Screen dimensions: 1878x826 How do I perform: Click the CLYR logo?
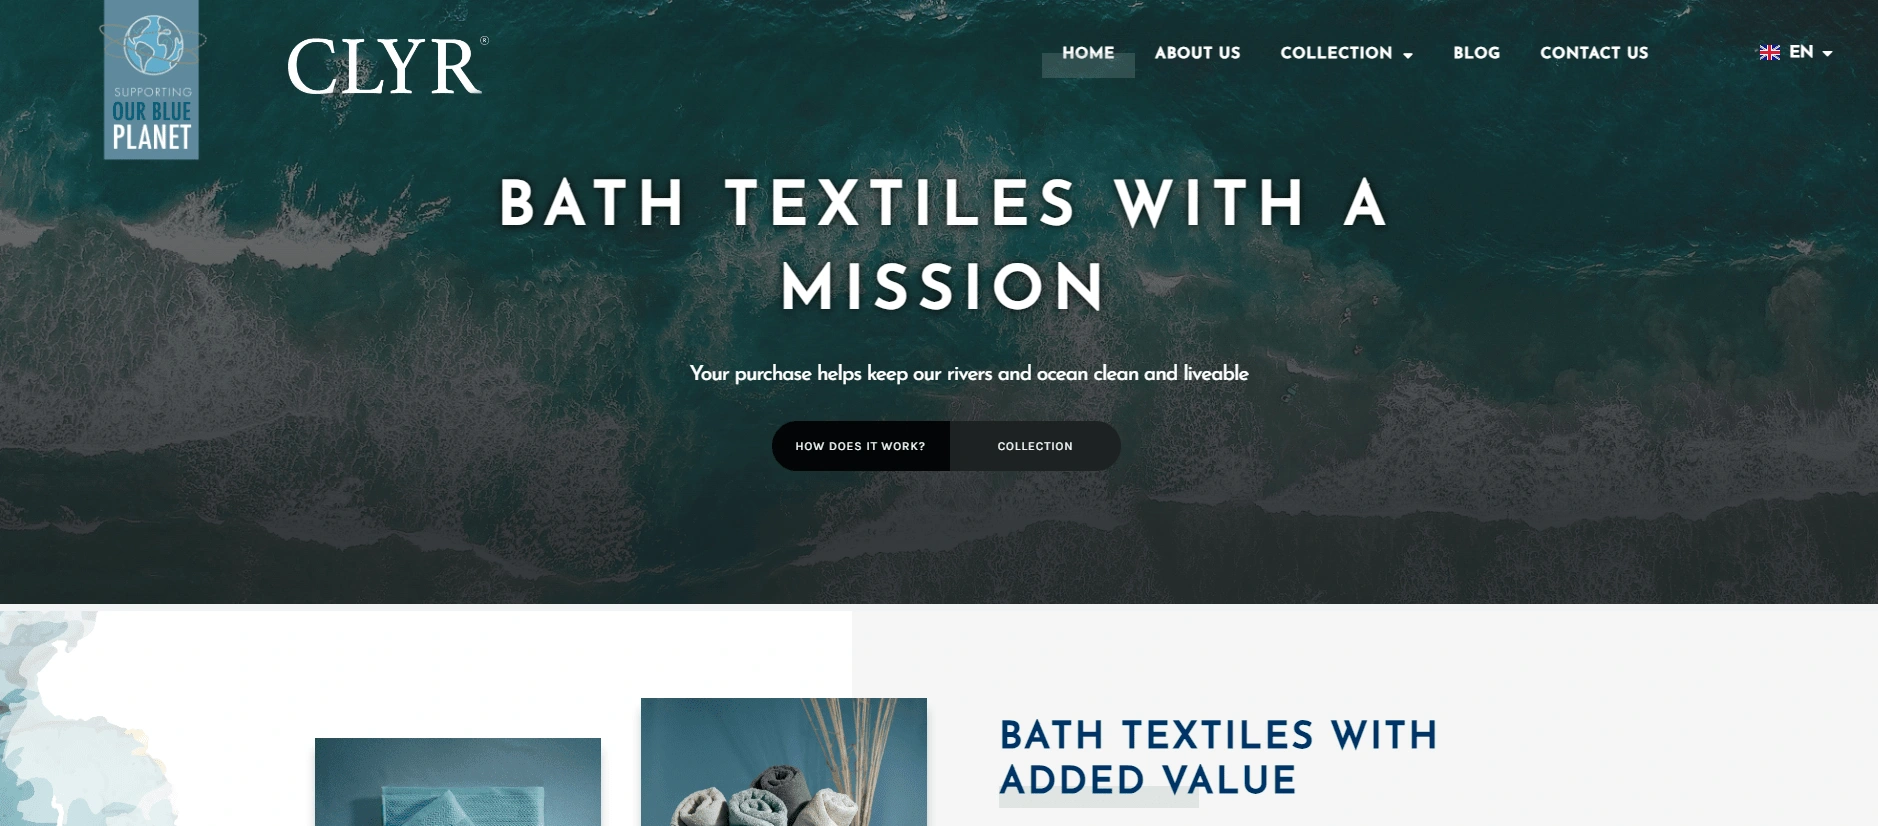pyautogui.click(x=387, y=66)
